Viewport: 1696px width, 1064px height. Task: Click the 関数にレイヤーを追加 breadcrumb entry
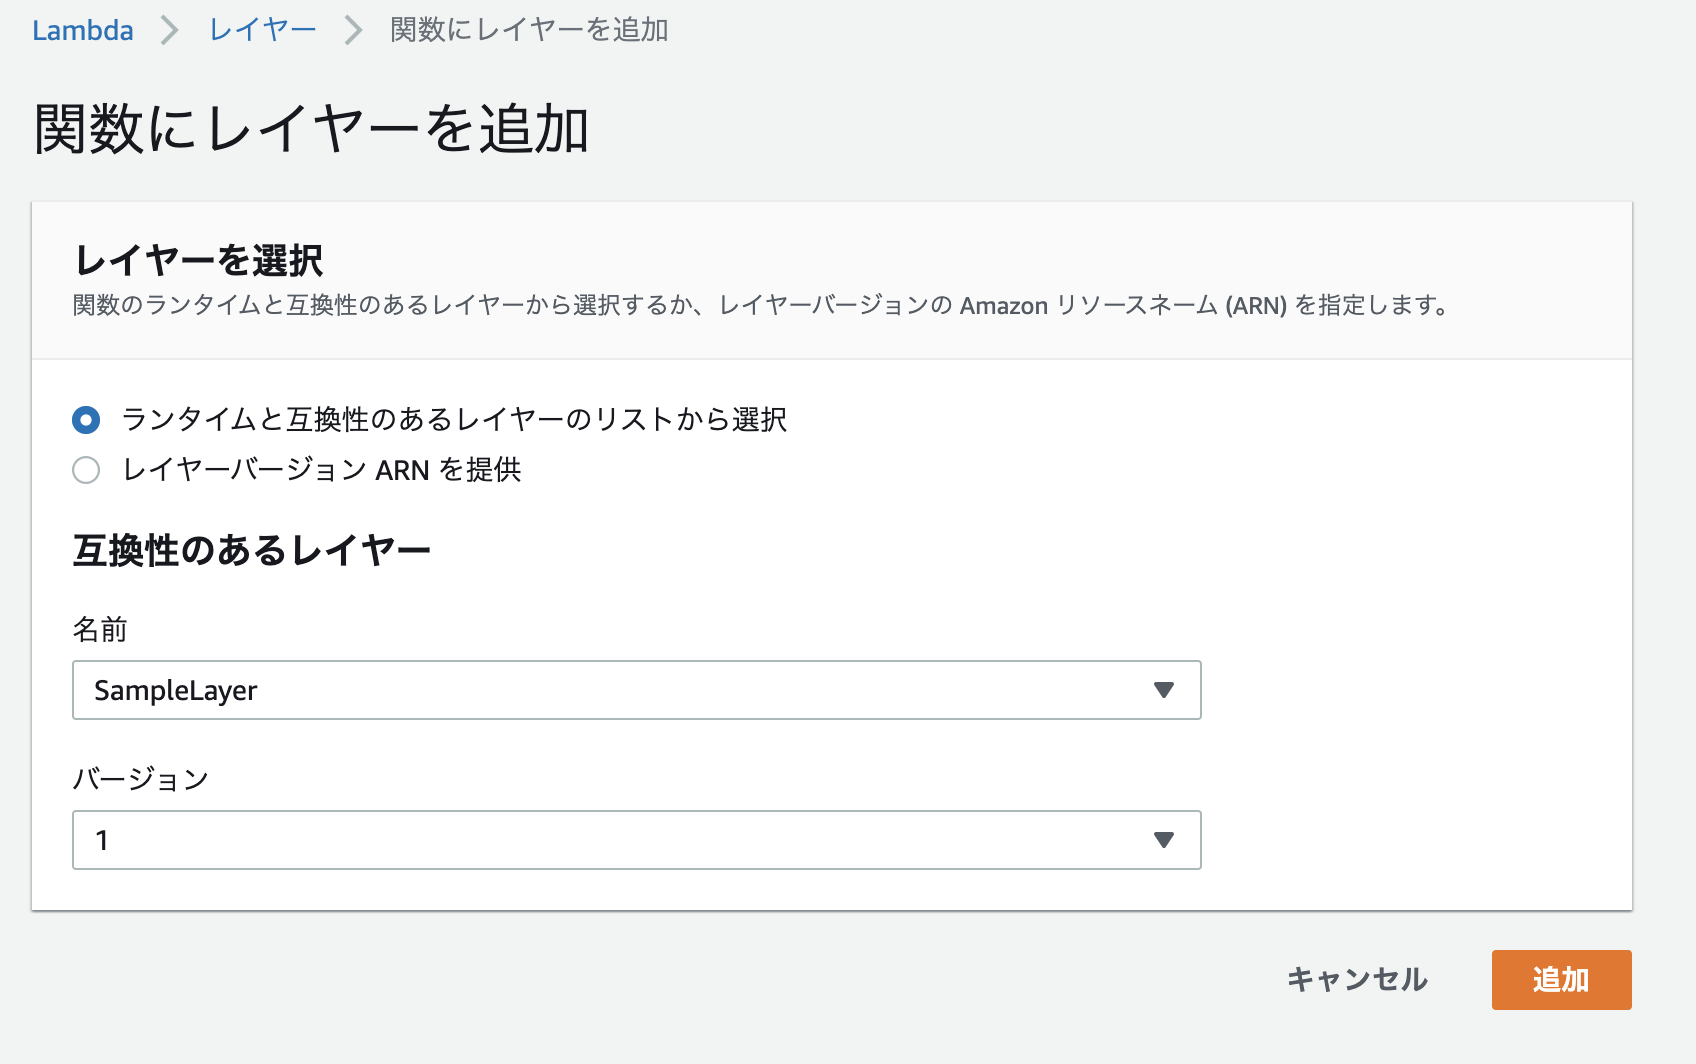527,31
